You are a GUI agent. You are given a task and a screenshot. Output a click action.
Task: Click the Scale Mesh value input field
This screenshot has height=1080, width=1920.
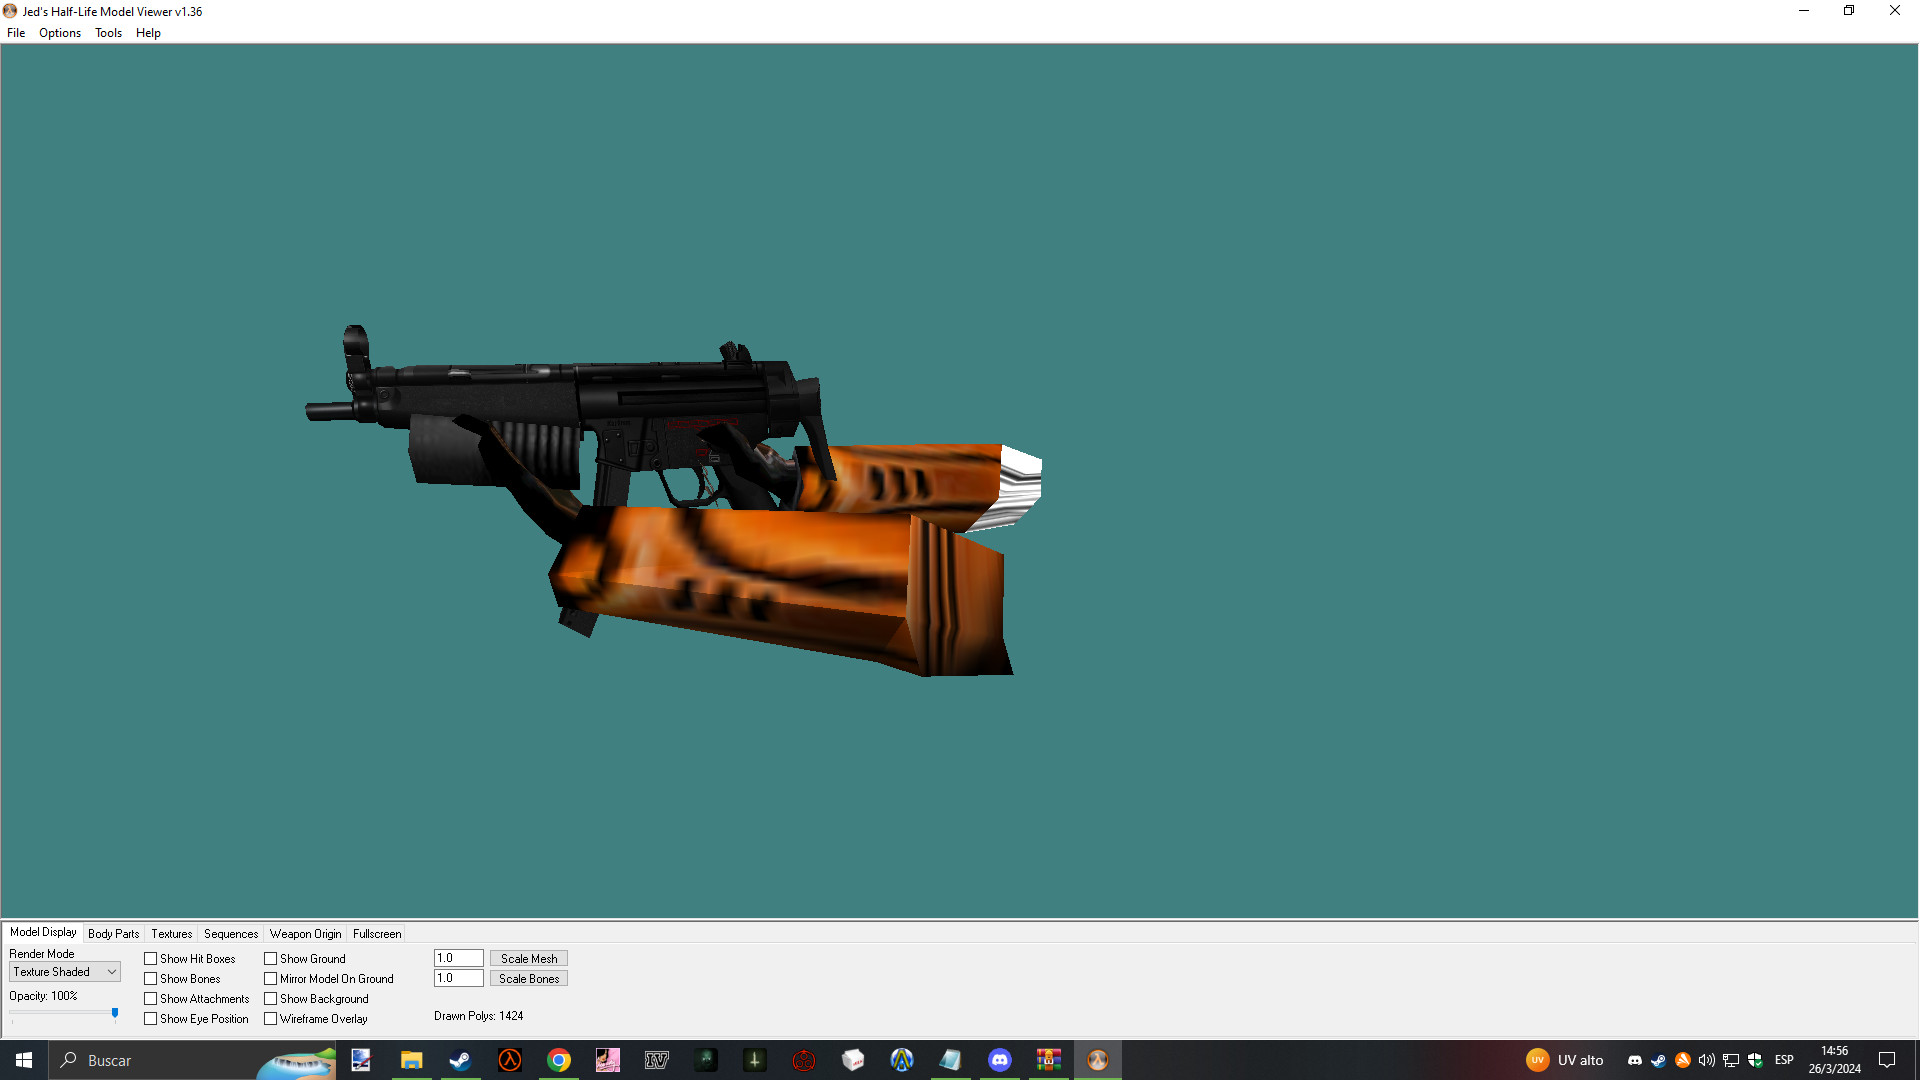coord(457,957)
